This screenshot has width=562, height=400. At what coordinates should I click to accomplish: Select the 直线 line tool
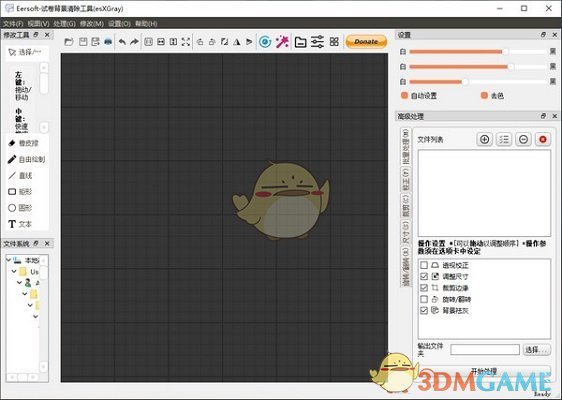(20, 175)
